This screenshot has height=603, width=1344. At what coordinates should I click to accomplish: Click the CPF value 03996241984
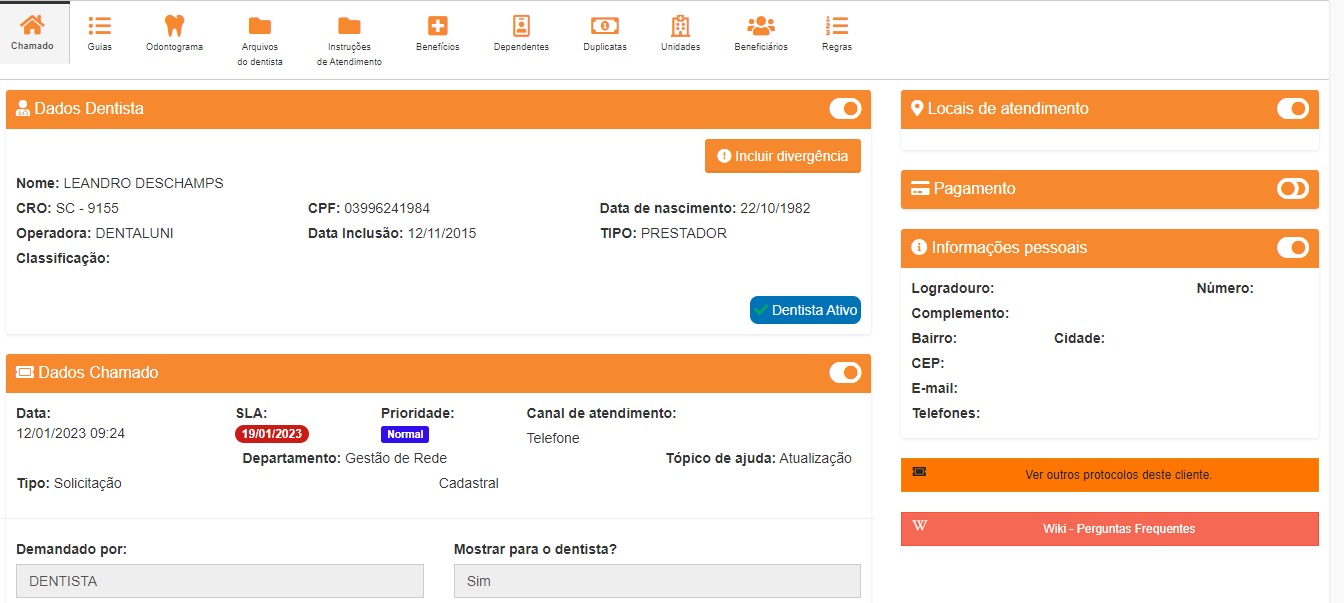387,208
